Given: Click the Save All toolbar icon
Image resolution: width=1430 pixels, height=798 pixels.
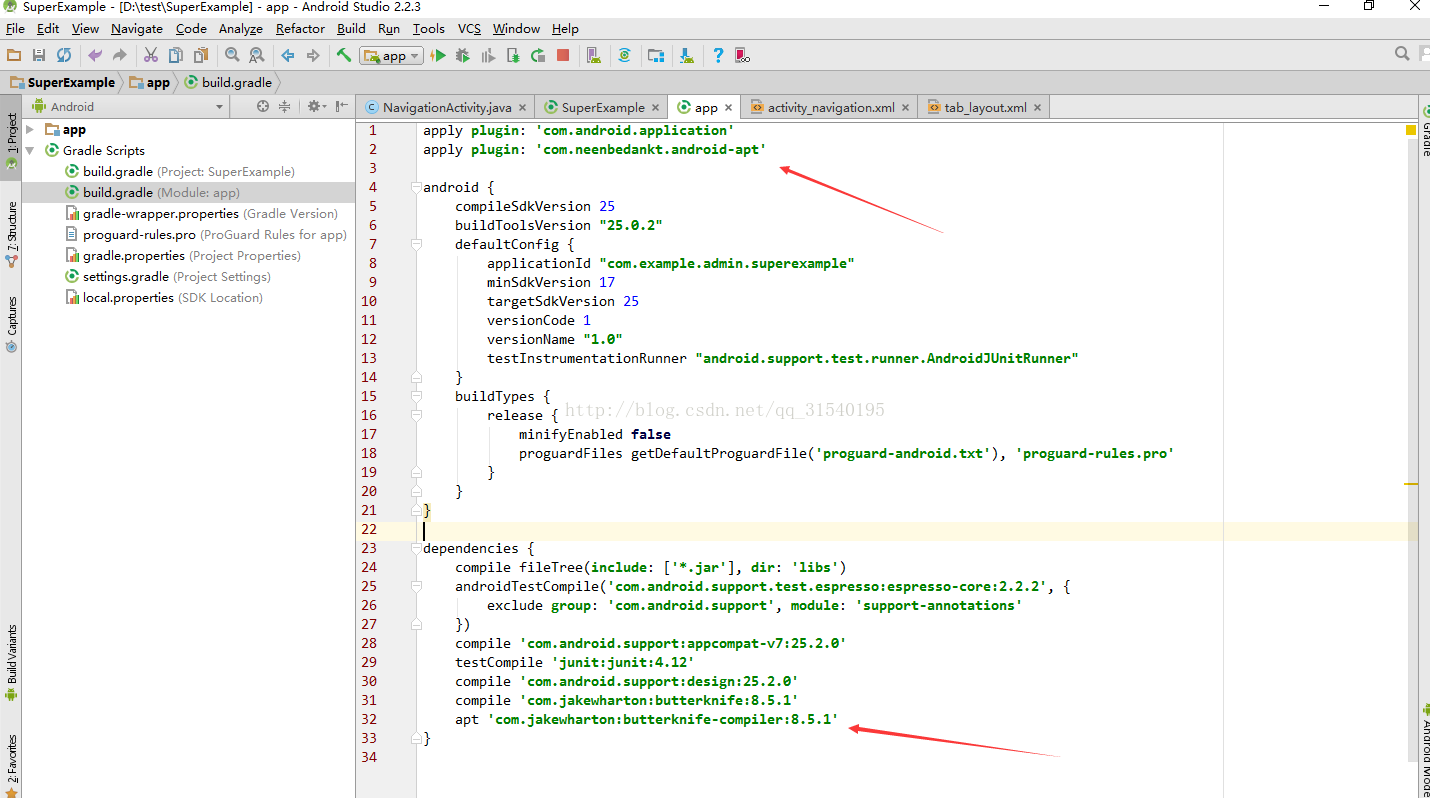Looking at the screenshot, I should 39,56.
